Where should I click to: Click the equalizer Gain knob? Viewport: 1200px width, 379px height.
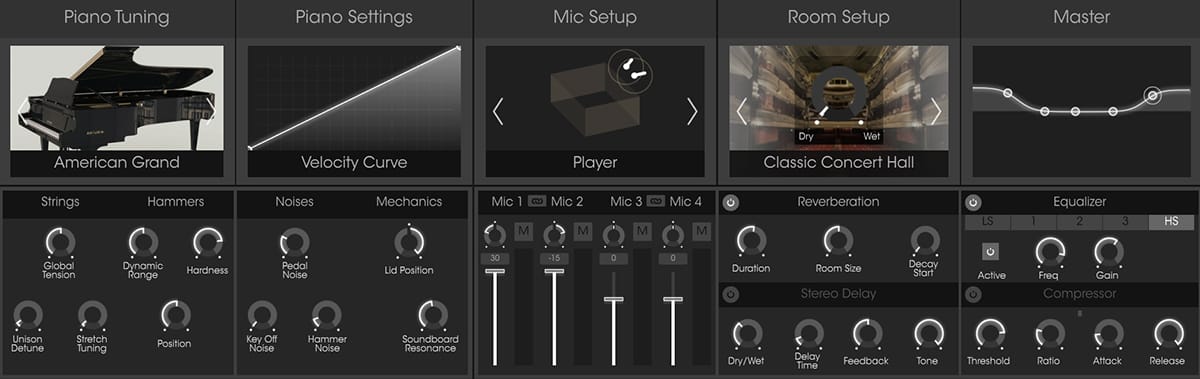[1108, 252]
